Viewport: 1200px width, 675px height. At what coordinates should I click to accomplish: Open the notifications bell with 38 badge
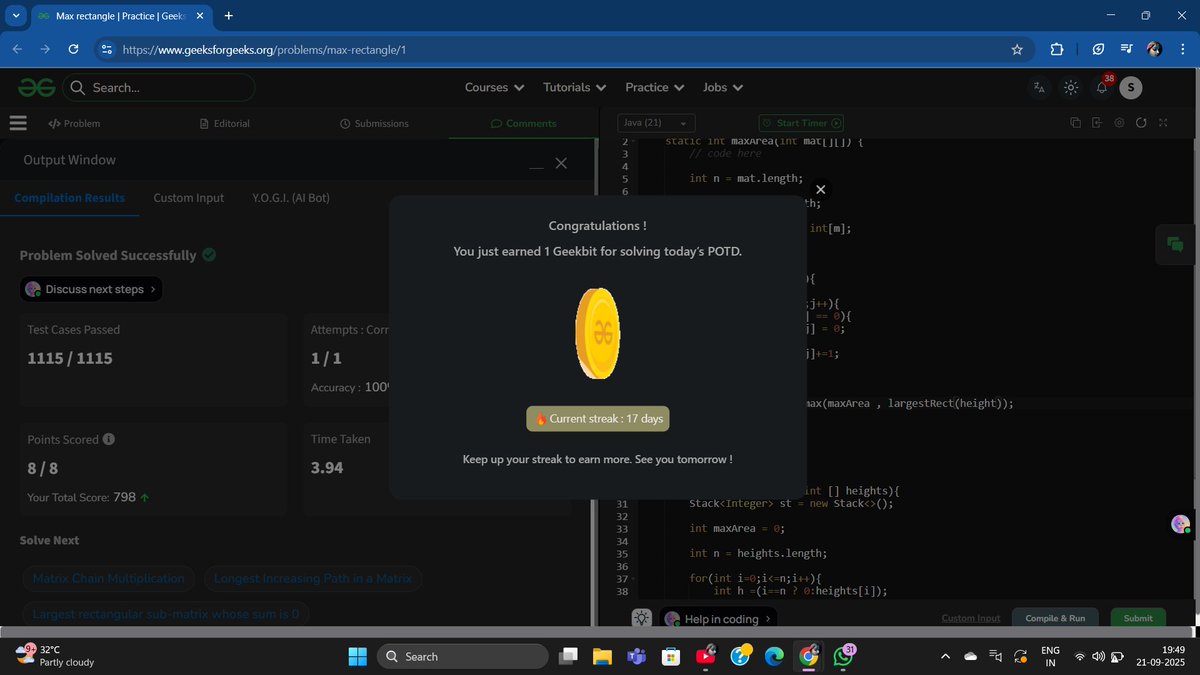(1102, 87)
